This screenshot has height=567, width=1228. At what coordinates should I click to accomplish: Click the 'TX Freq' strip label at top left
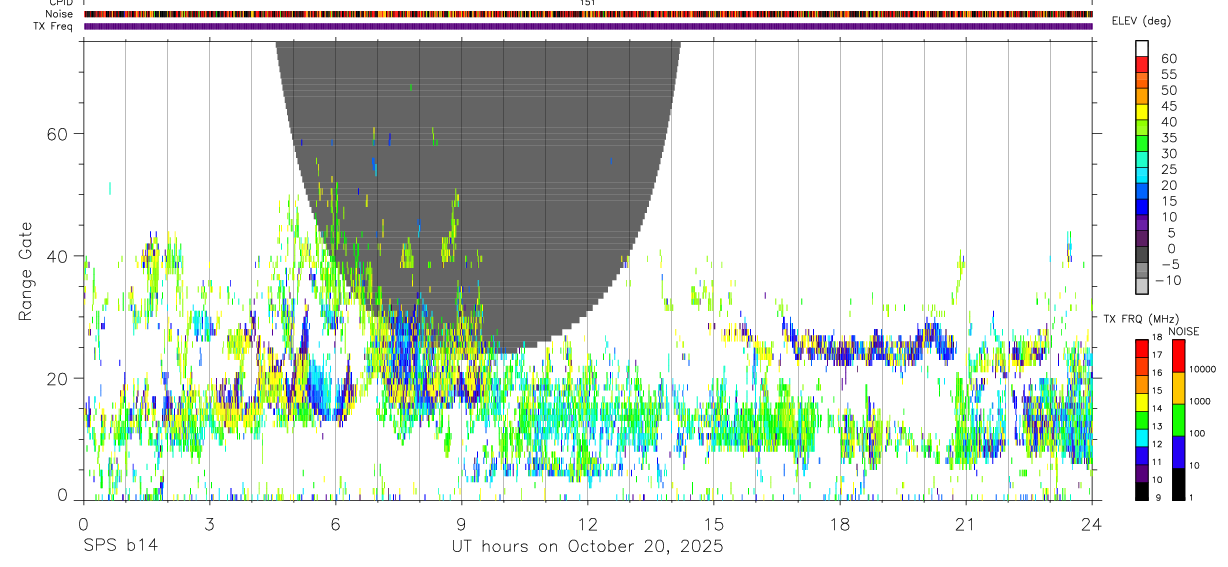[54, 26]
